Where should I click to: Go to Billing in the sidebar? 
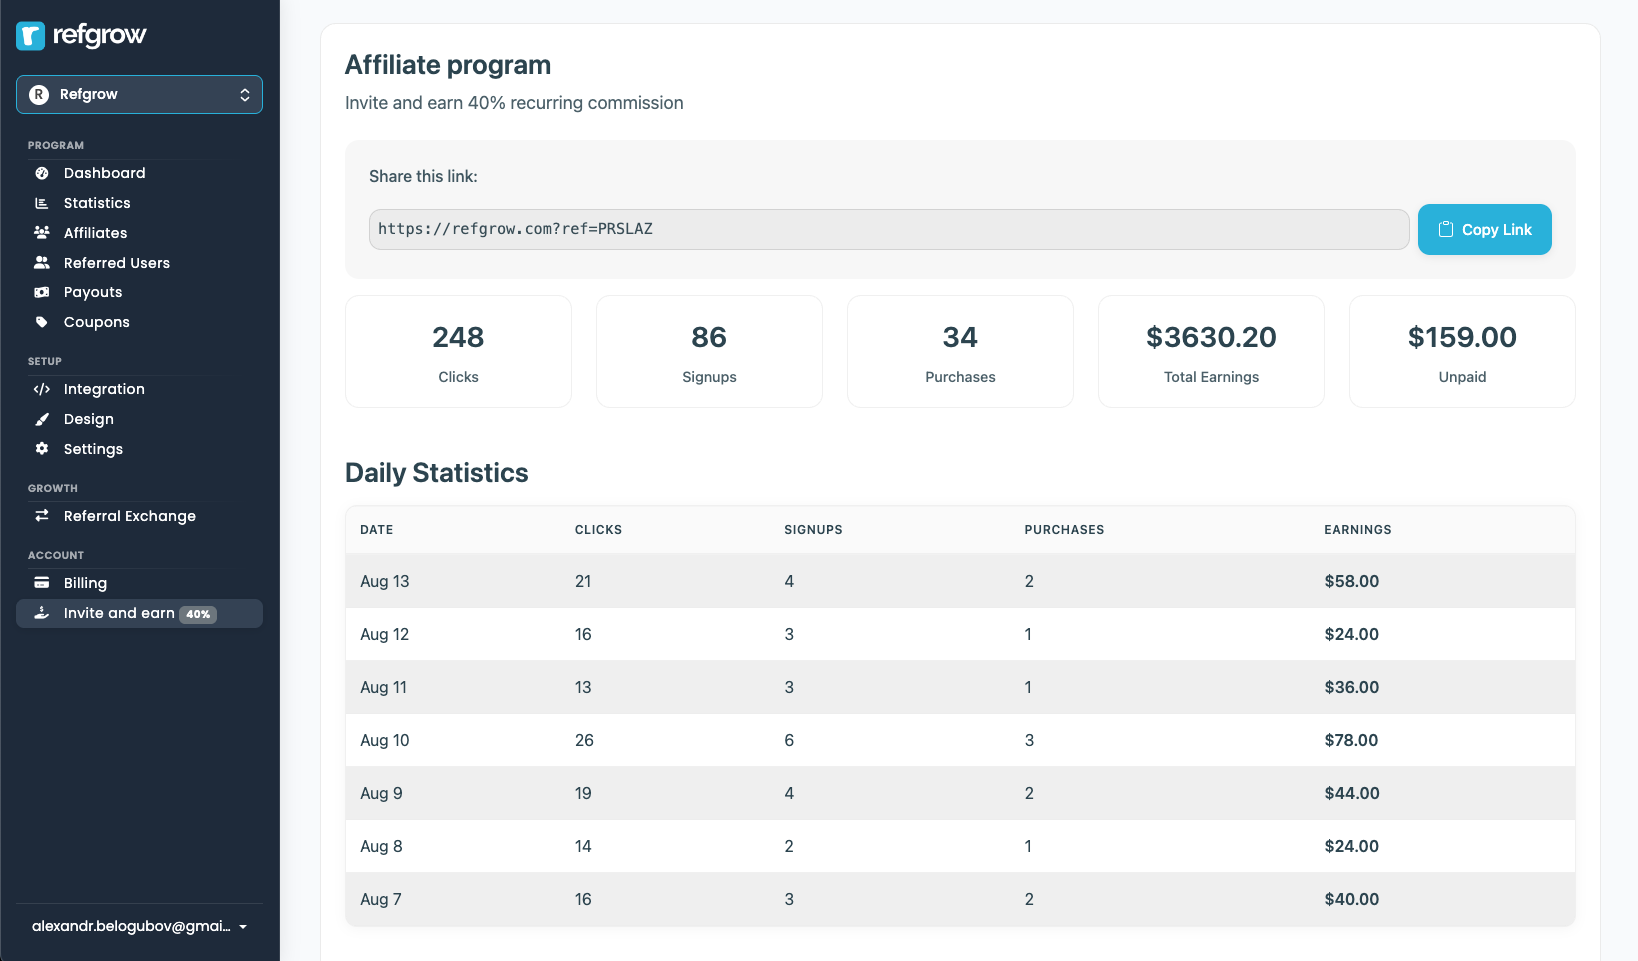85,583
